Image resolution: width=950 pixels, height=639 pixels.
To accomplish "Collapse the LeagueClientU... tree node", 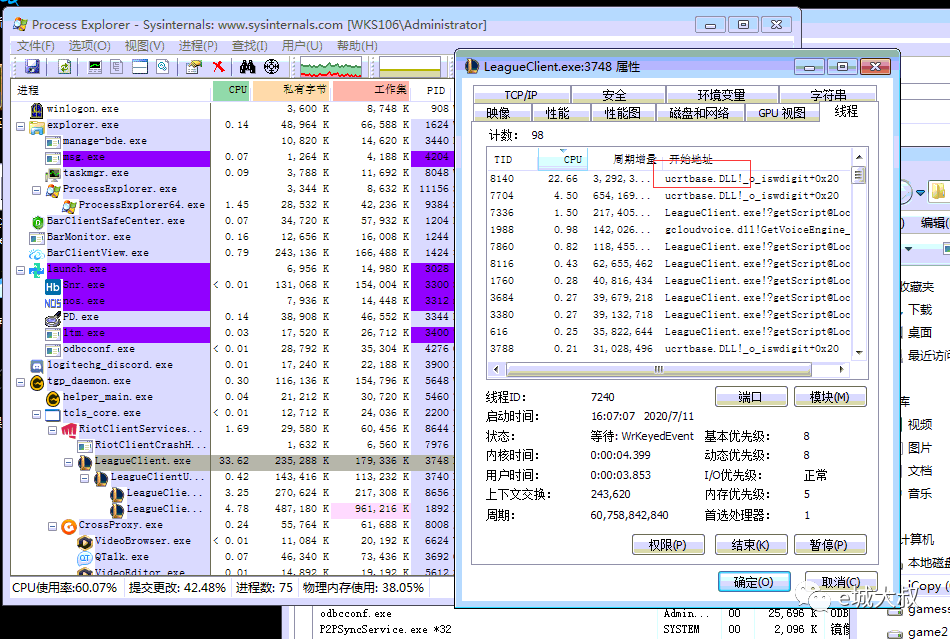I will [84, 478].
